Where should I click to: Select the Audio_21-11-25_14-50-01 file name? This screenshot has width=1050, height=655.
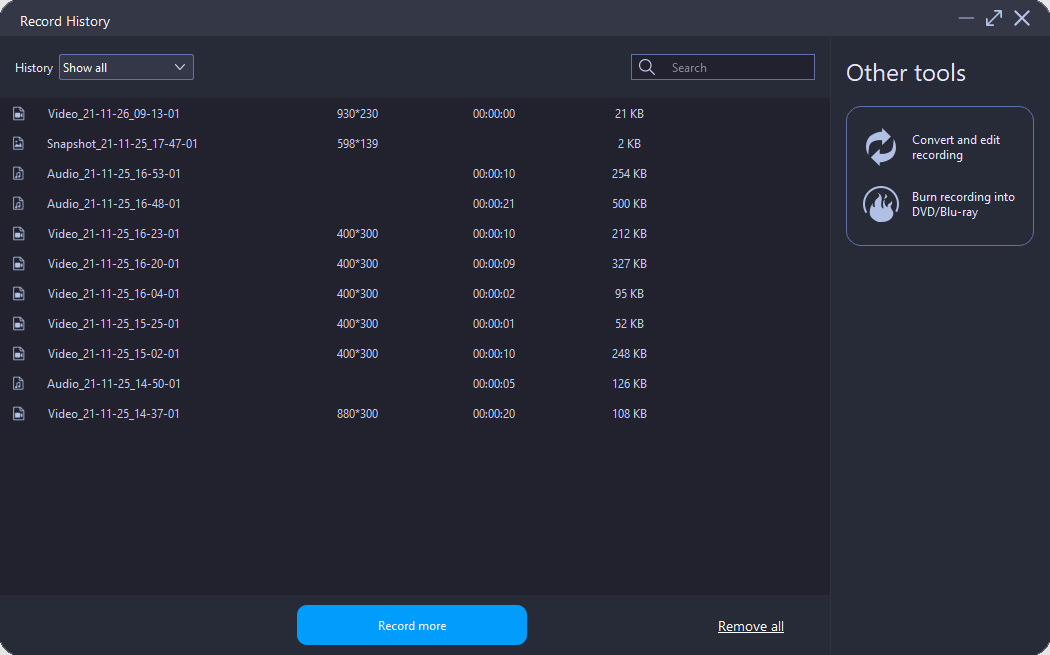pyautogui.click(x=113, y=384)
